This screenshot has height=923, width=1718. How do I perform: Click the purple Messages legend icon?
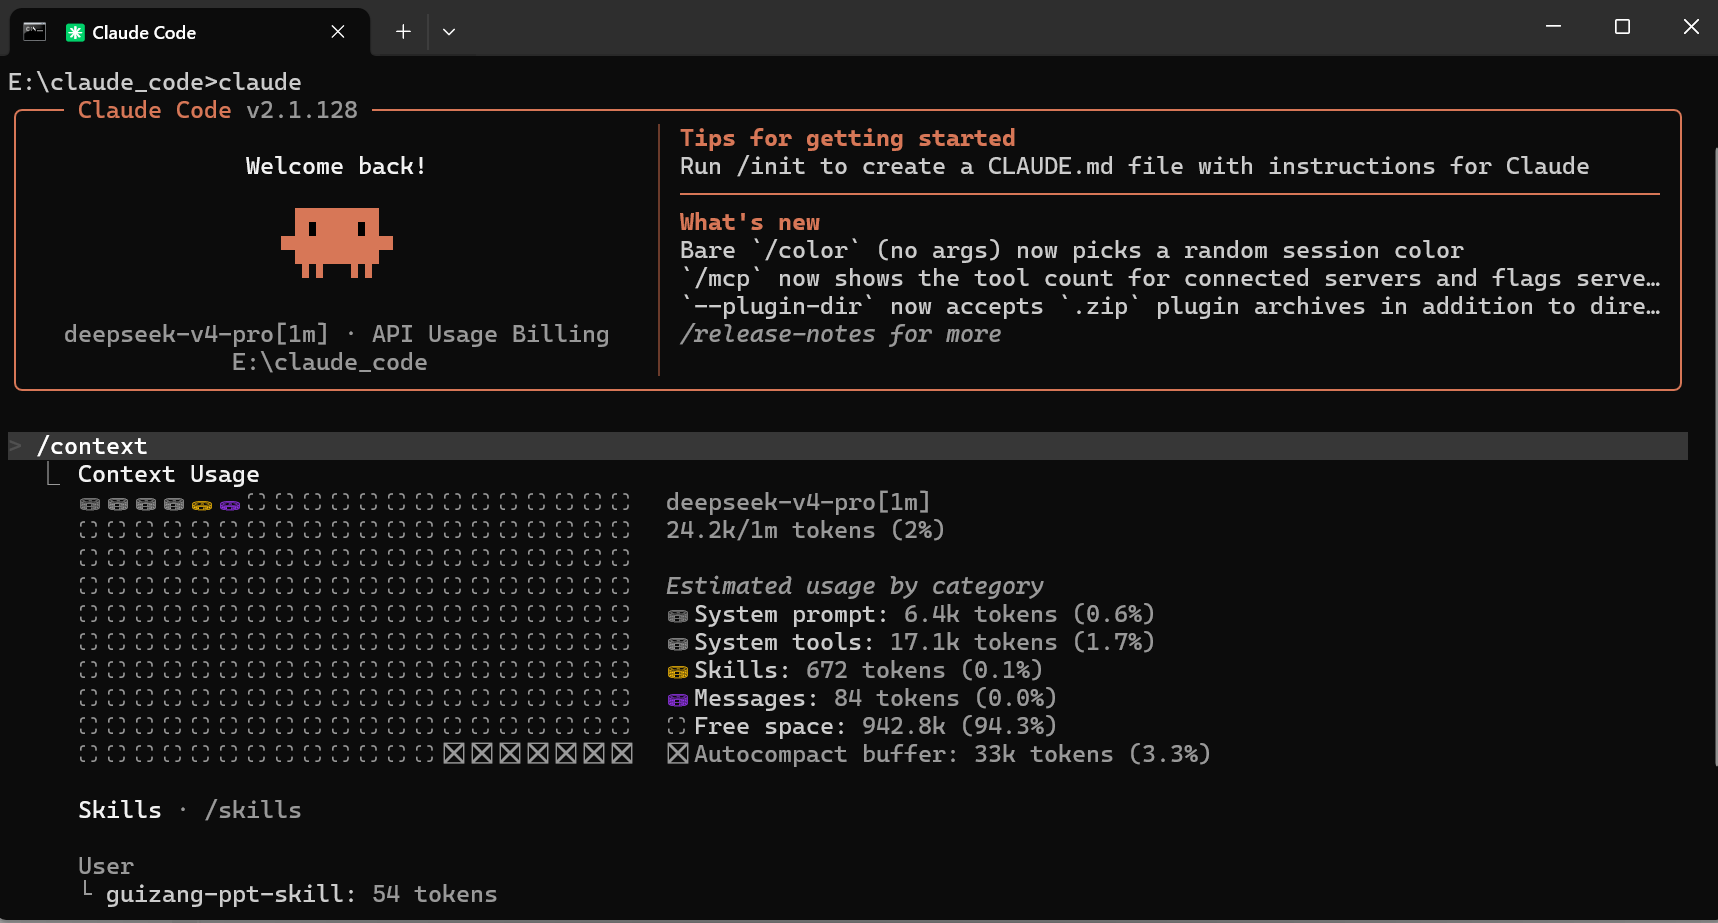pyautogui.click(x=677, y=699)
